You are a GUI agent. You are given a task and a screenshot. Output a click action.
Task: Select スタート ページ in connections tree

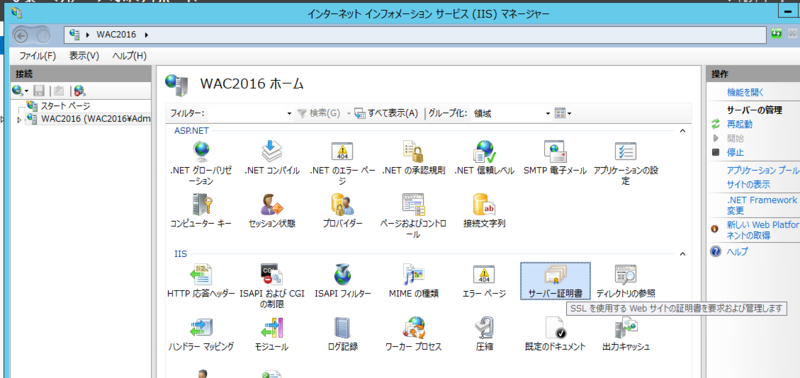point(58,106)
